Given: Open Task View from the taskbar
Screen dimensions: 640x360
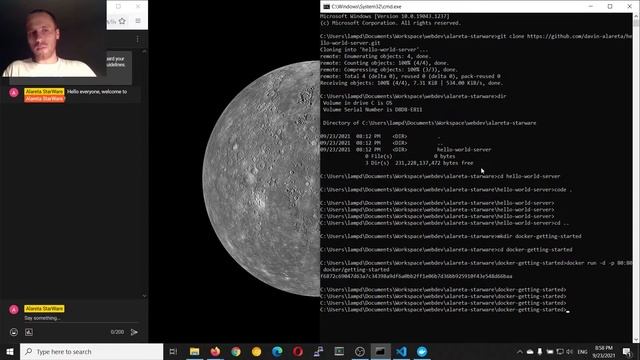Looking at the screenshot, I should pyautogui.click(x=173, y=351).
